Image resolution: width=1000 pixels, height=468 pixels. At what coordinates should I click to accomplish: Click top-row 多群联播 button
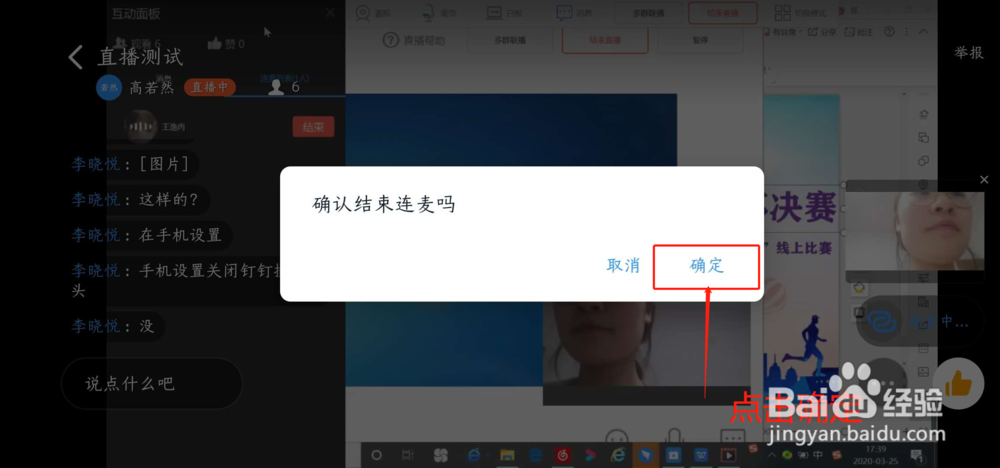(649, 13)
